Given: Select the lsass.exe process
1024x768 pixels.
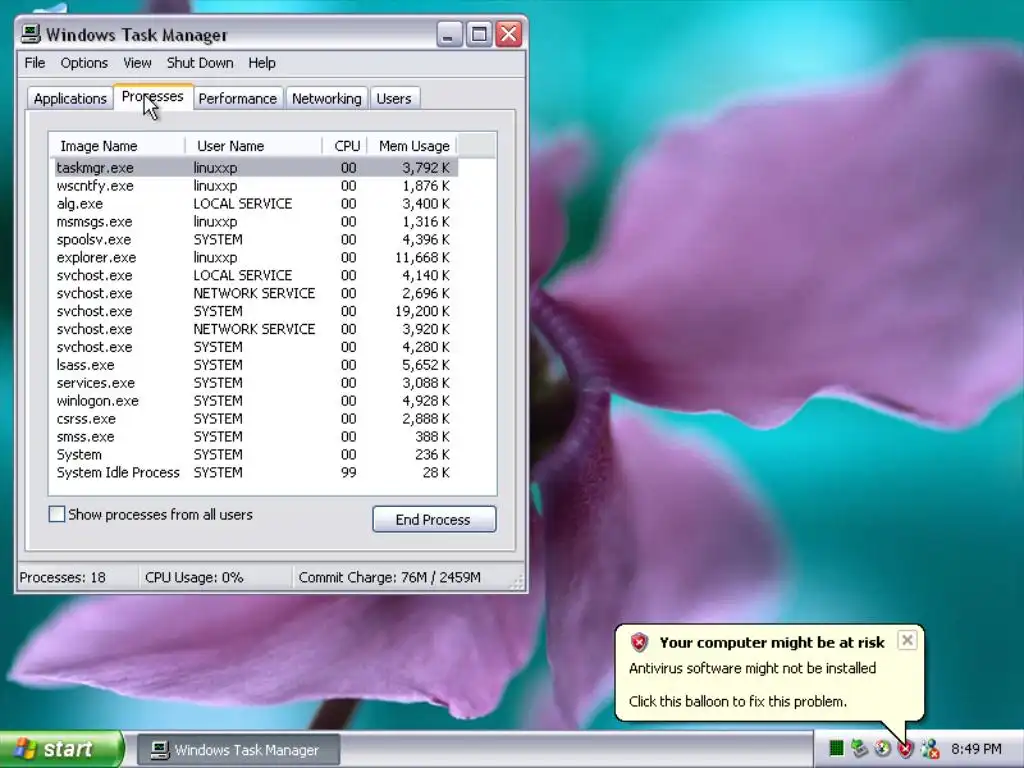Looking at the screenshot, I should (x=256, y=365).
